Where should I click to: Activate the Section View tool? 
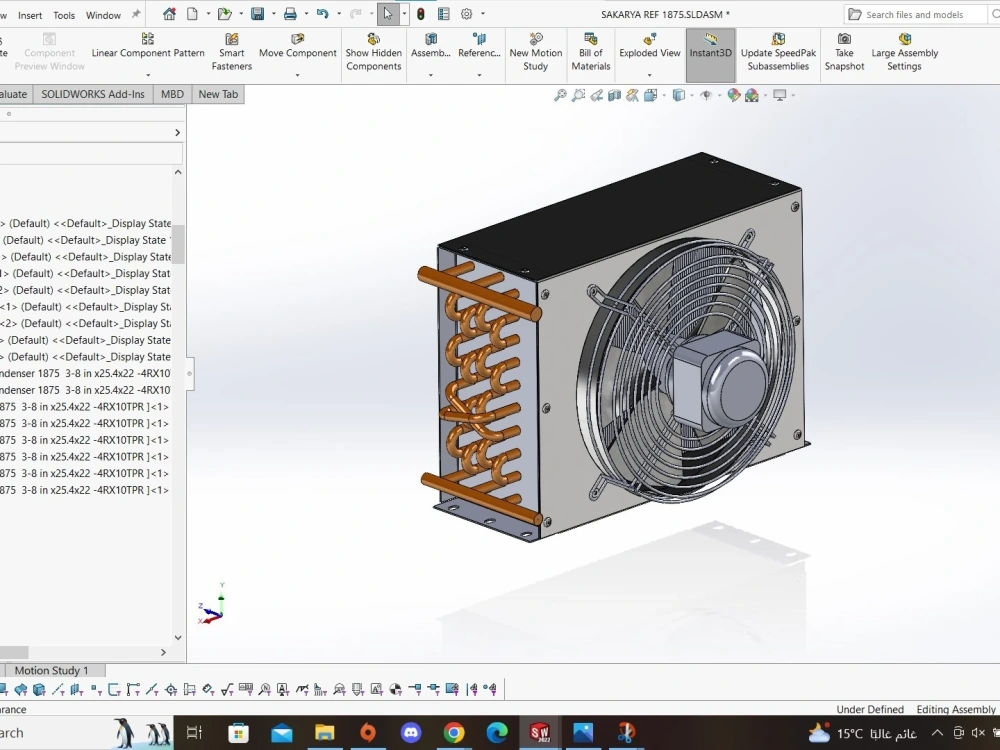tap(612, 95)
